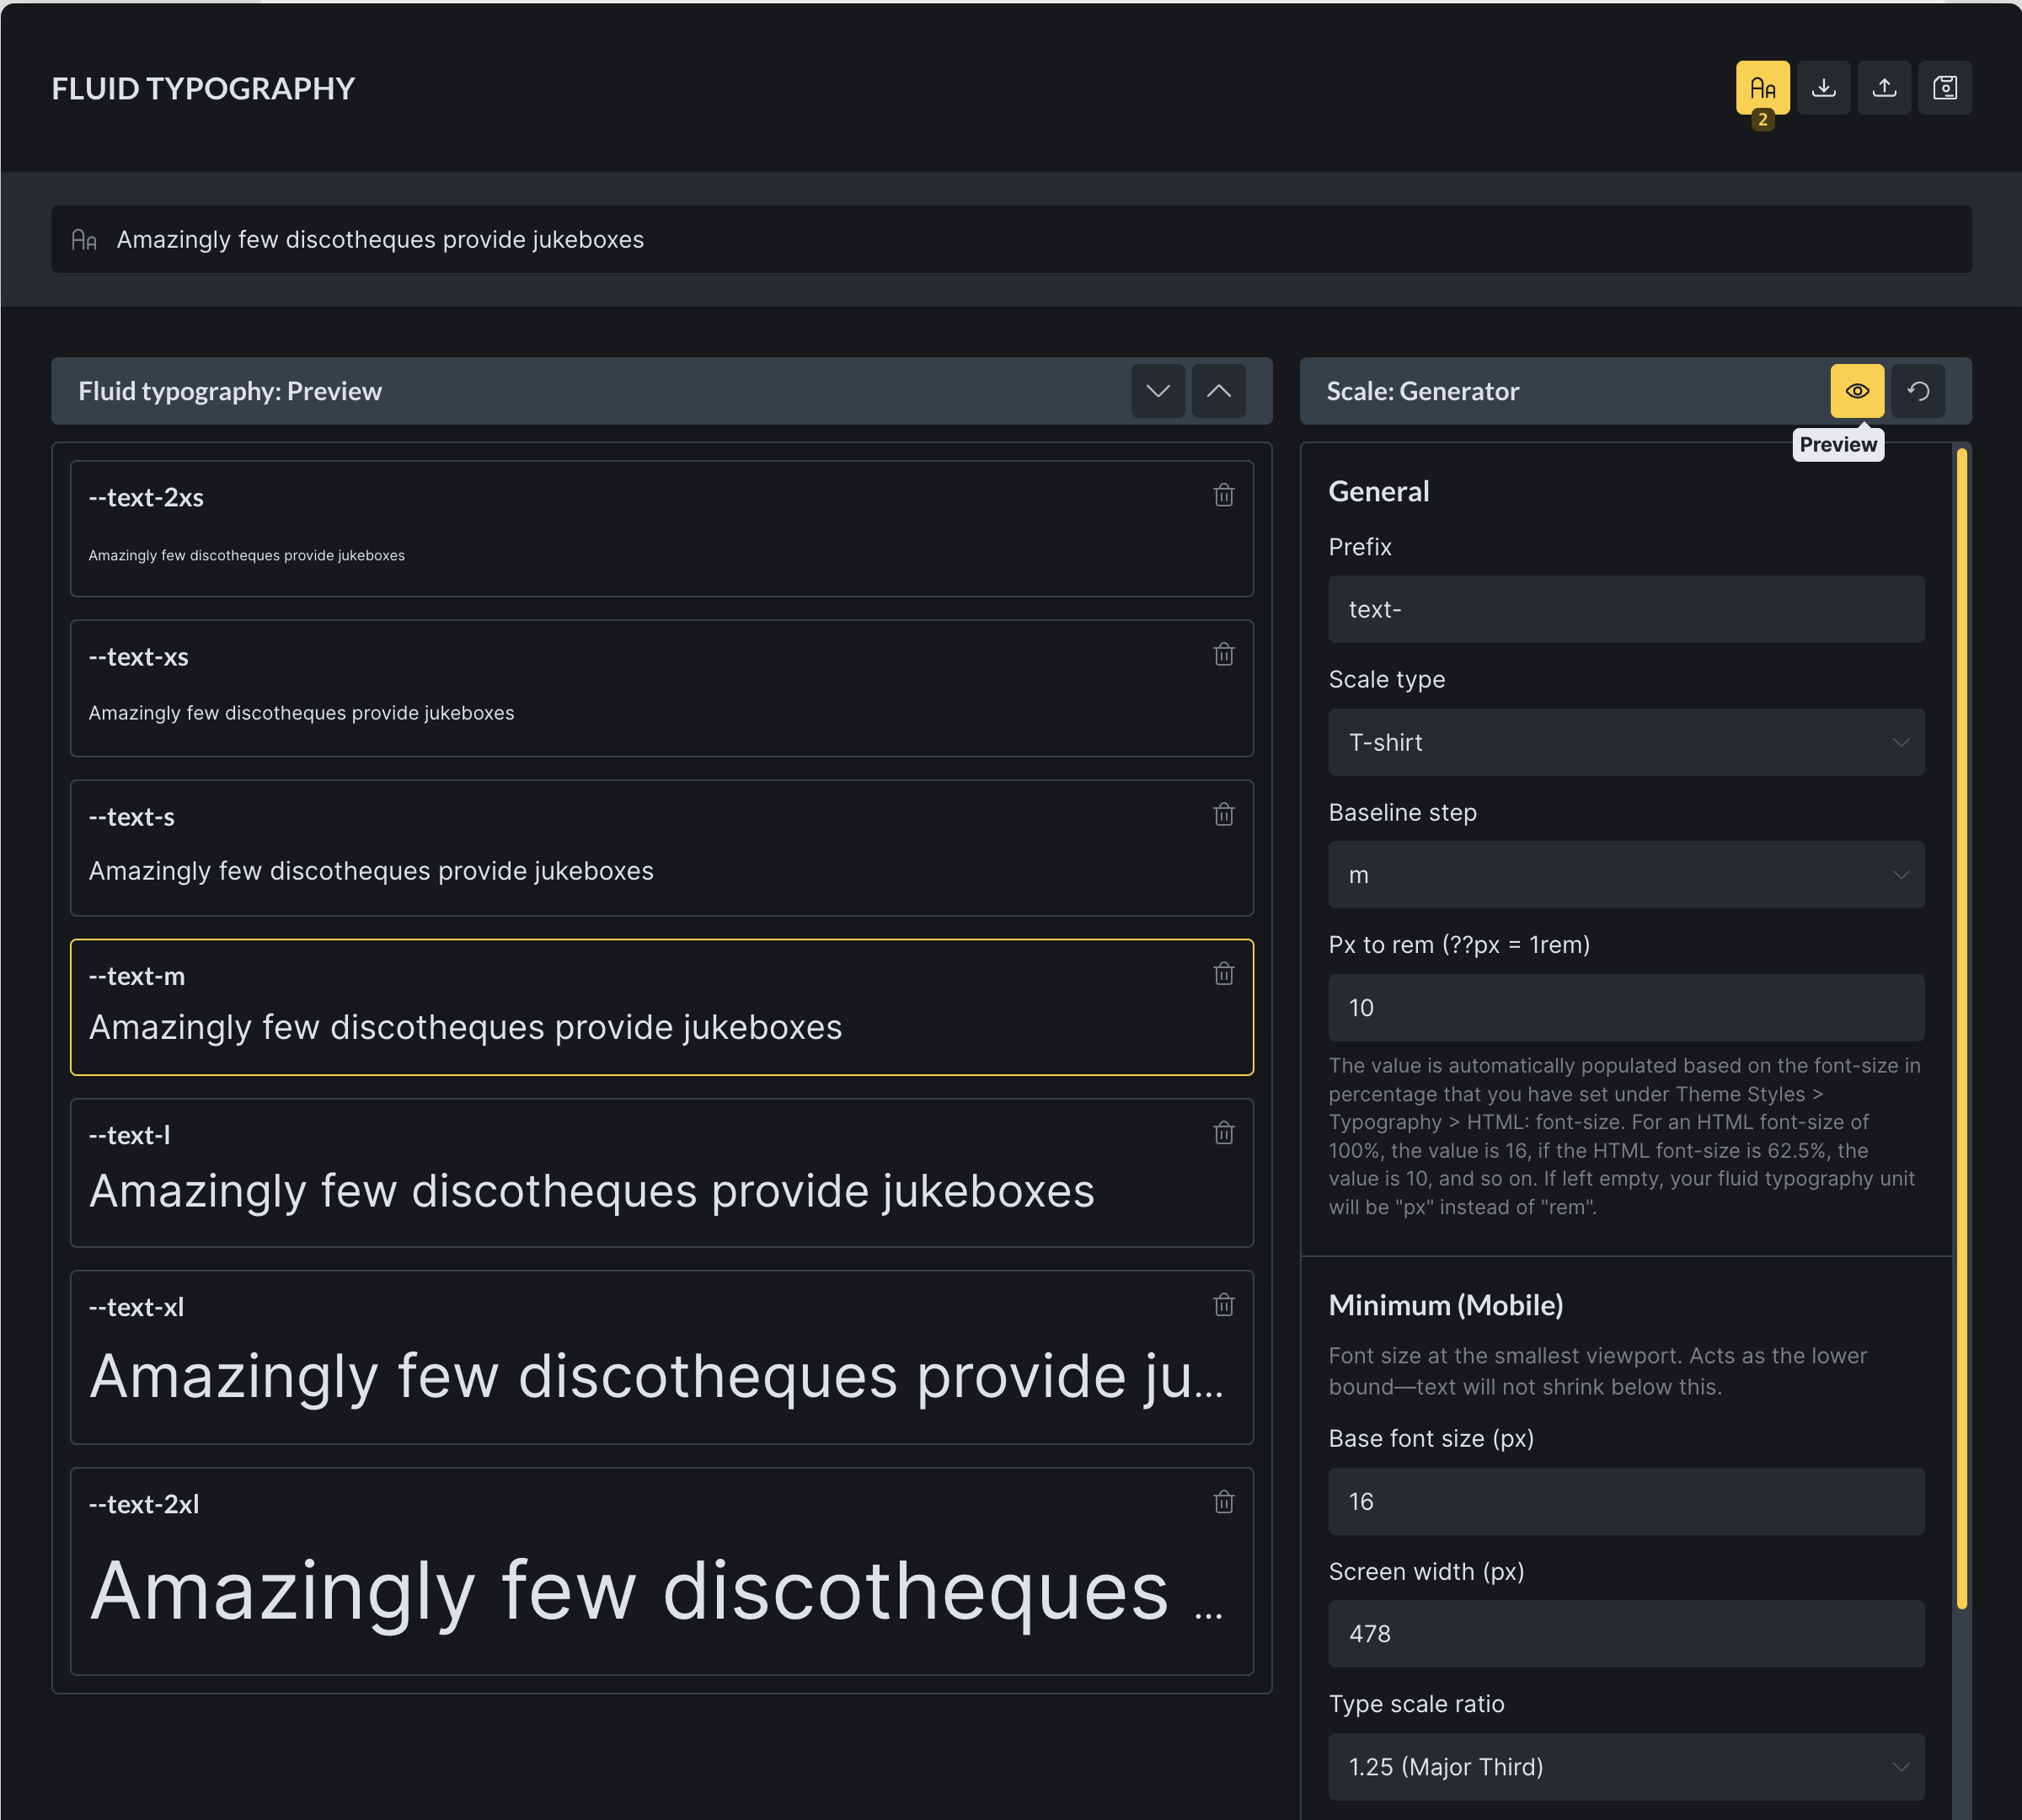The width and height of the screenshot is (2022, 1820).
Task: Toggle the Preview eye button
Action: [x=1856, y=391]
